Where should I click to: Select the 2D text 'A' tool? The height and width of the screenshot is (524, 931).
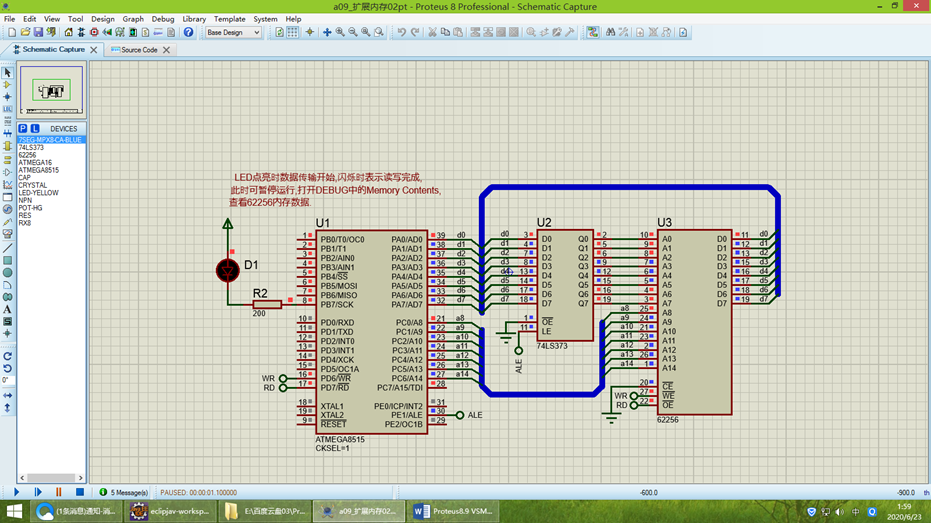point(7,309)
